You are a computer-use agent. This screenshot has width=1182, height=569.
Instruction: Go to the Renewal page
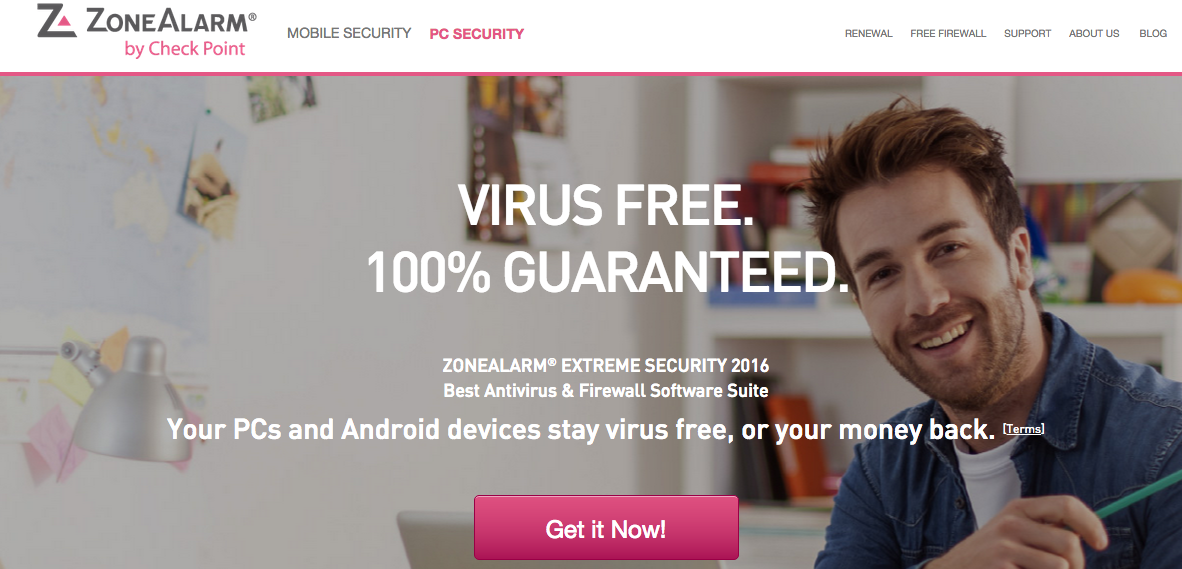point(868,34)
